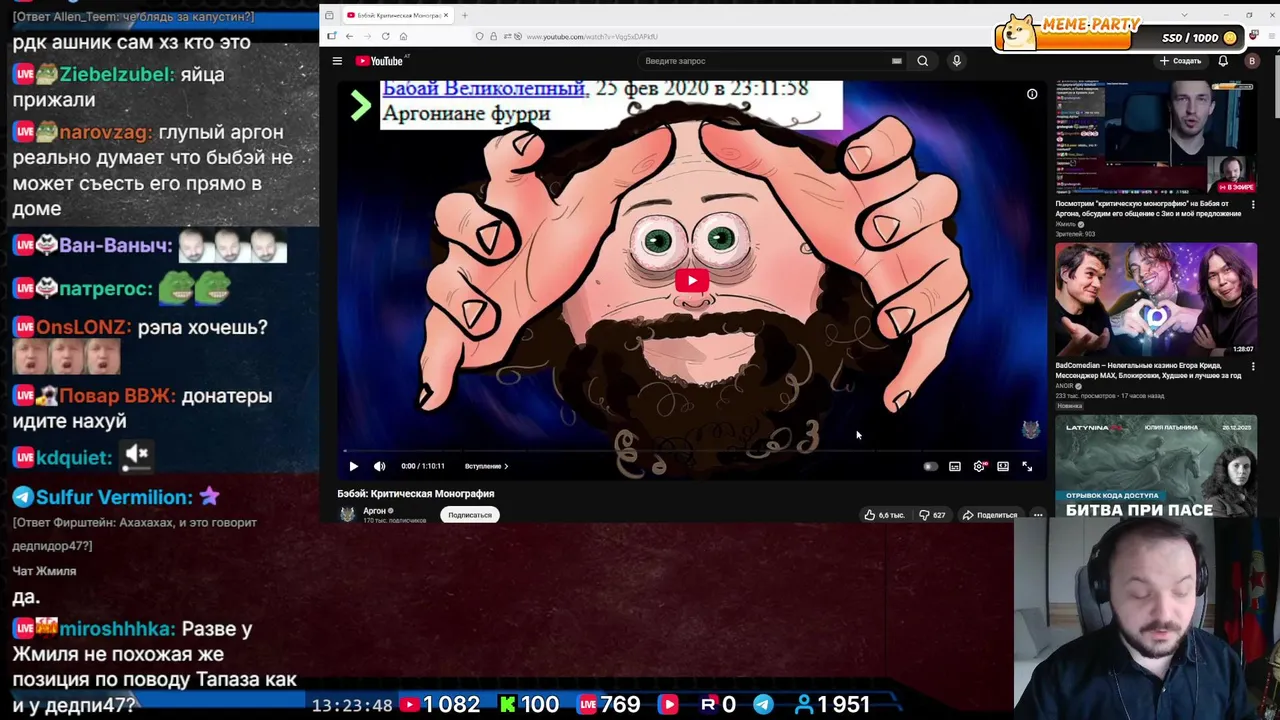Toggle subtitles in the player
Screen dimensions: 1280x720
coord(955,466)
